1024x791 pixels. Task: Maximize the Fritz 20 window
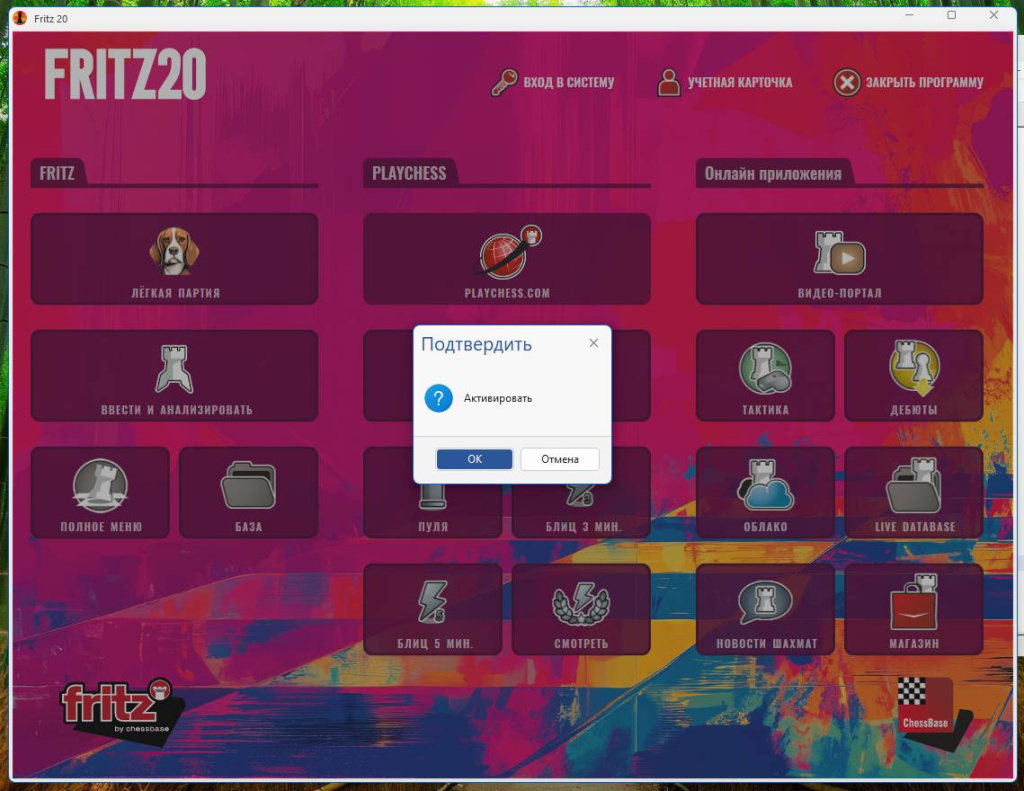point(952,15)
